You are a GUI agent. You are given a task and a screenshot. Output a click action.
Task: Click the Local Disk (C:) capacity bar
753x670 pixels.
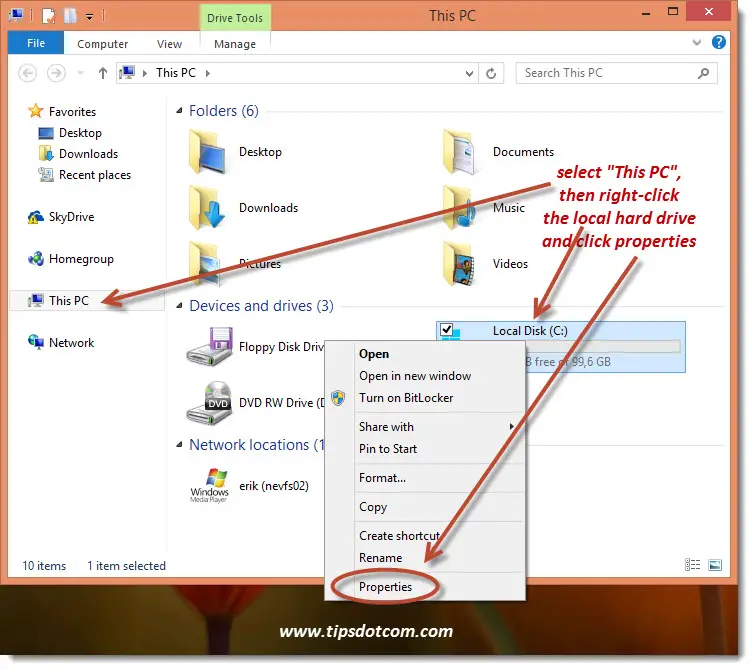tap(603, 346)
